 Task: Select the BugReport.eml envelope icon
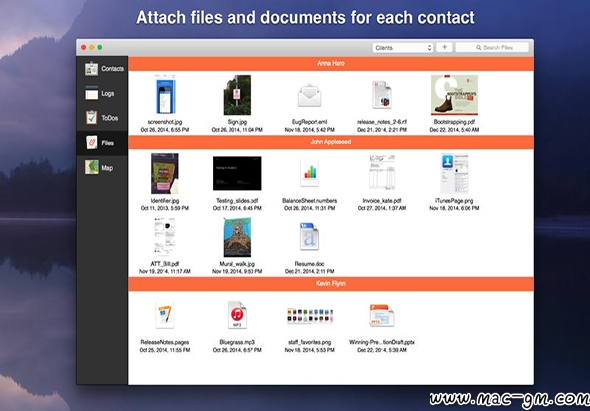(x=309, y=95)
